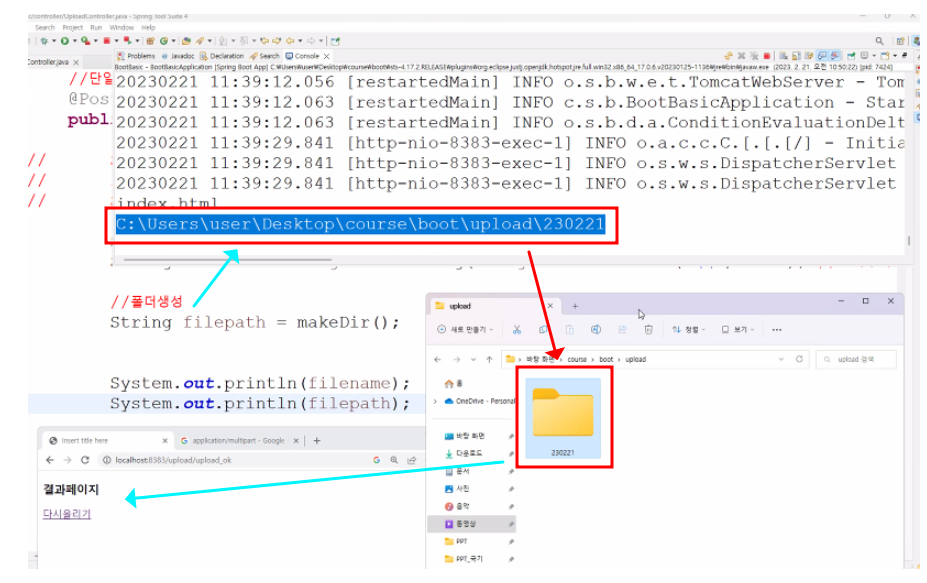The width and height of the screenshot is (927, 583).
Task: Click the Open Type folder icon in the toolbar
Action: tap(186, 41)
